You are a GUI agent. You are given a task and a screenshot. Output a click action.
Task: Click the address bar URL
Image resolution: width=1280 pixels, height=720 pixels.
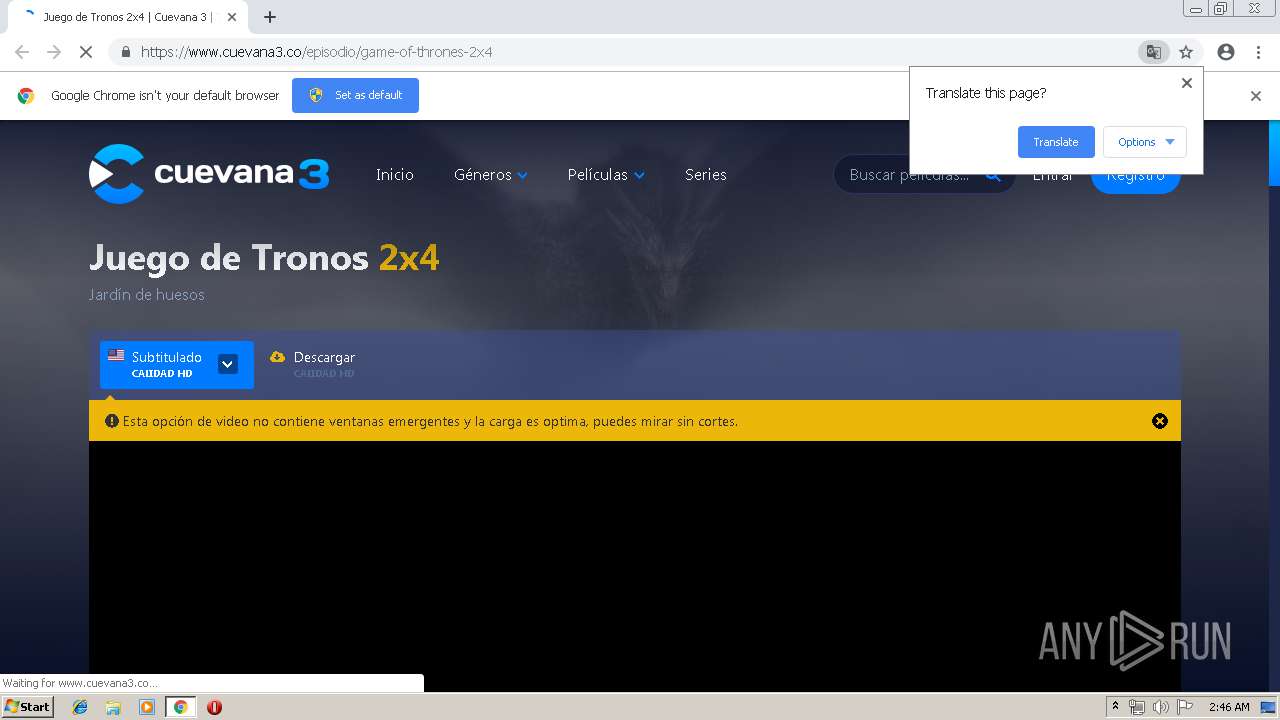pos(316,52)
